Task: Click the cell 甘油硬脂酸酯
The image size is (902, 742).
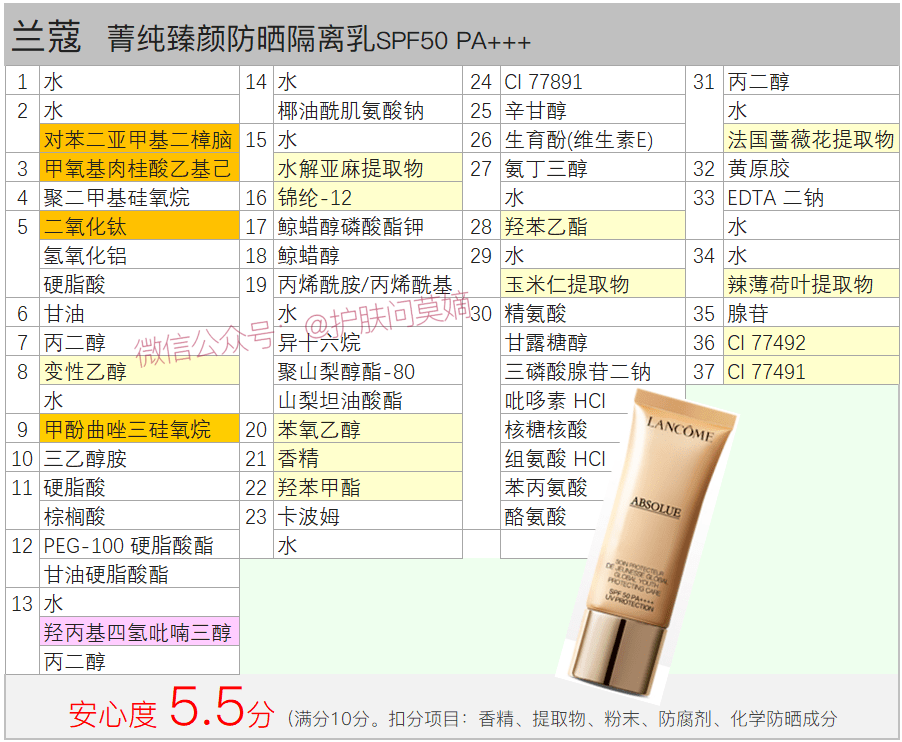Action: pos(139,574)
